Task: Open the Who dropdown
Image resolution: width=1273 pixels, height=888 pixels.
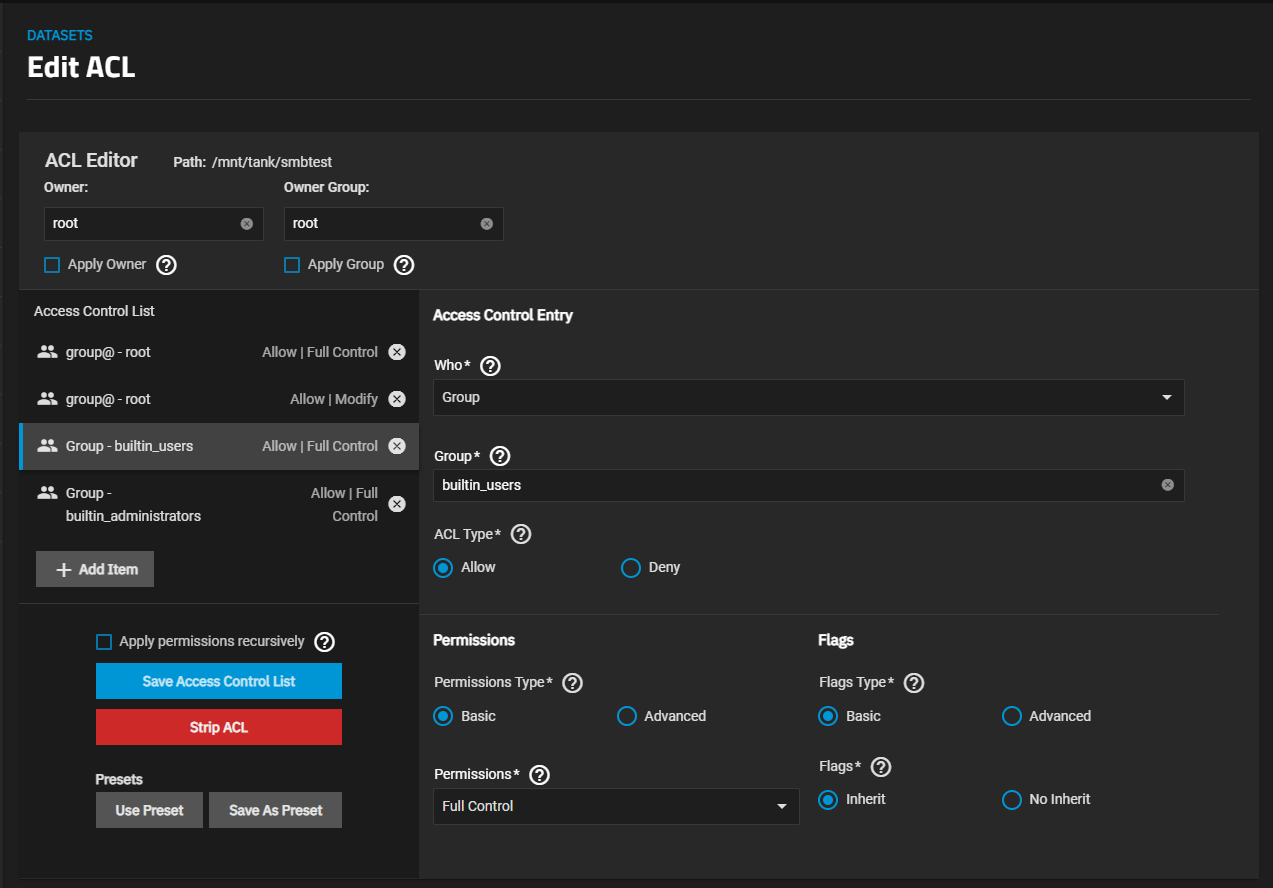Action: tap(808, 397)
